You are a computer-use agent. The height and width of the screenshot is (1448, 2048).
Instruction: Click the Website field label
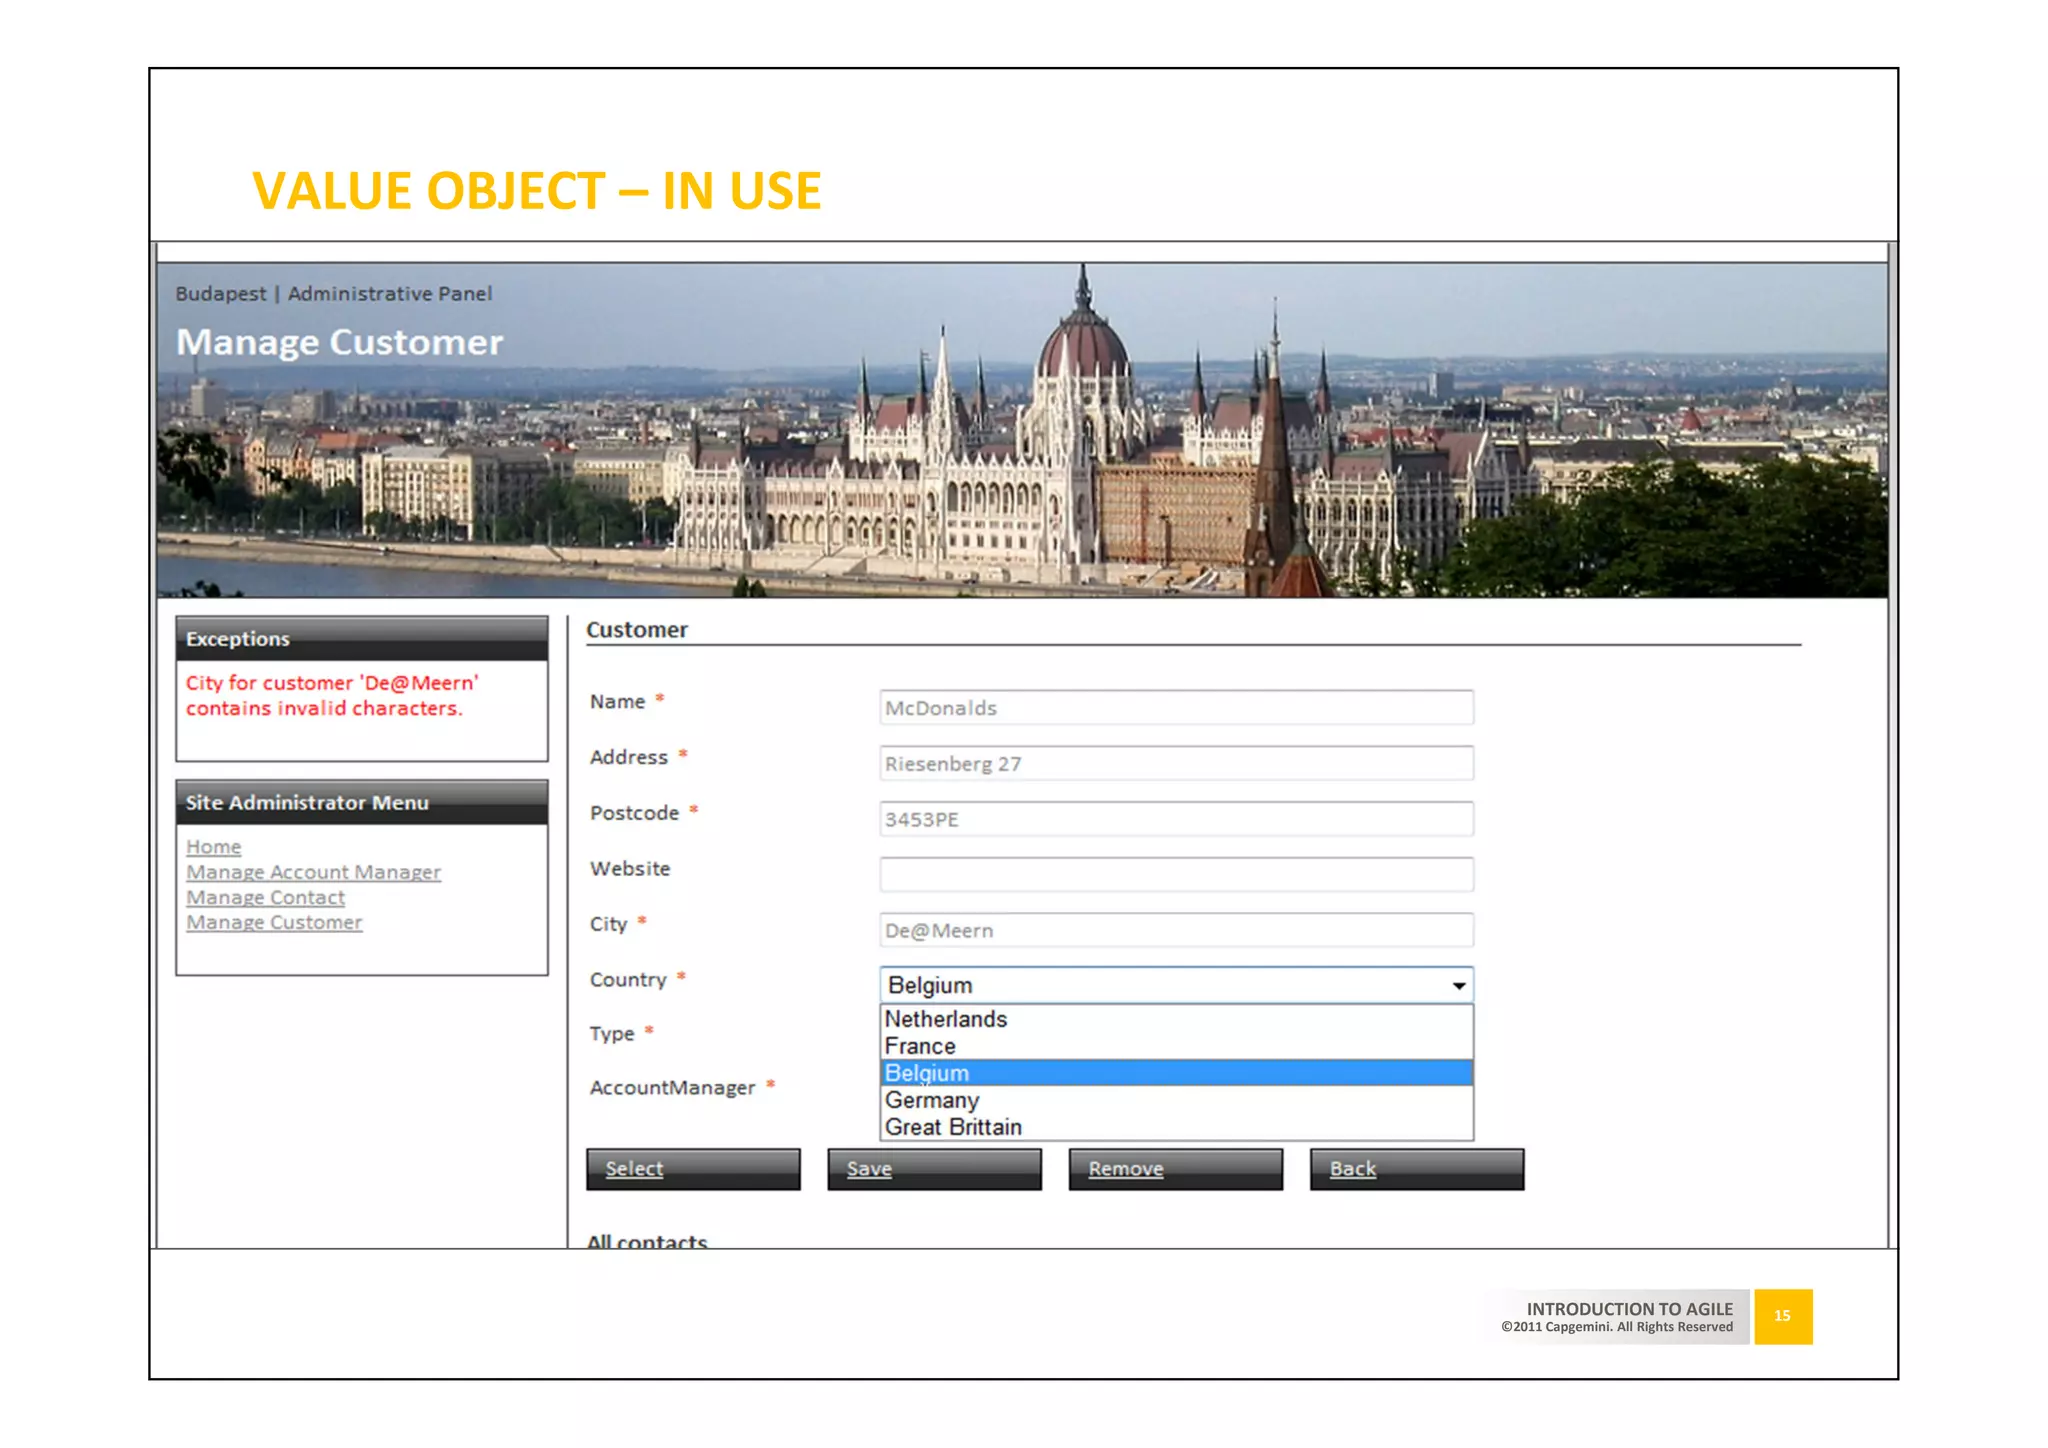coord(630,869)
